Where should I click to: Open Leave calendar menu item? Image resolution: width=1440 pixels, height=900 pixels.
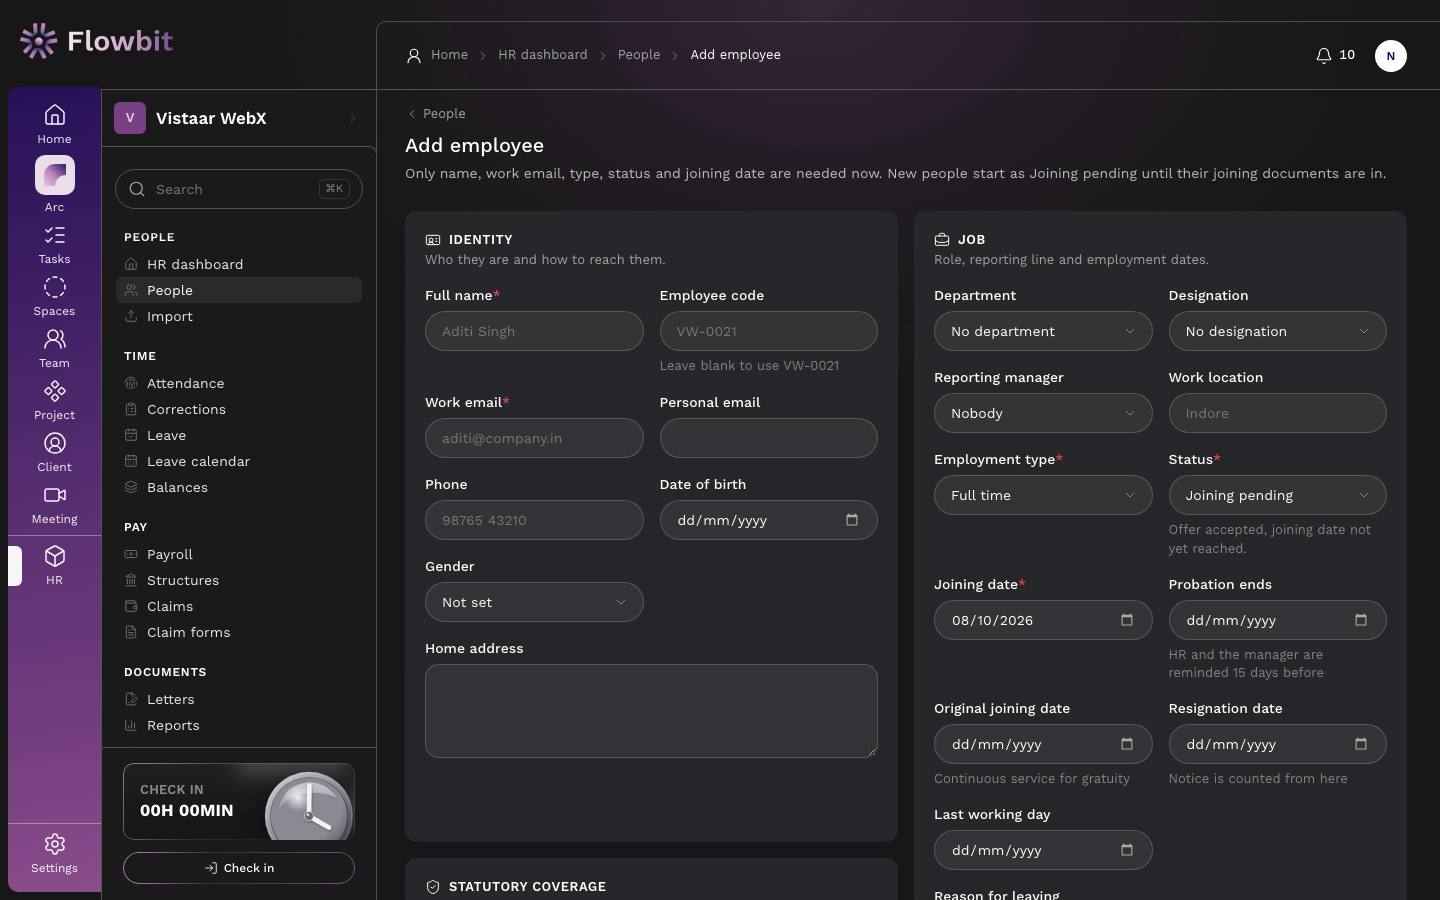click(239, 461)
